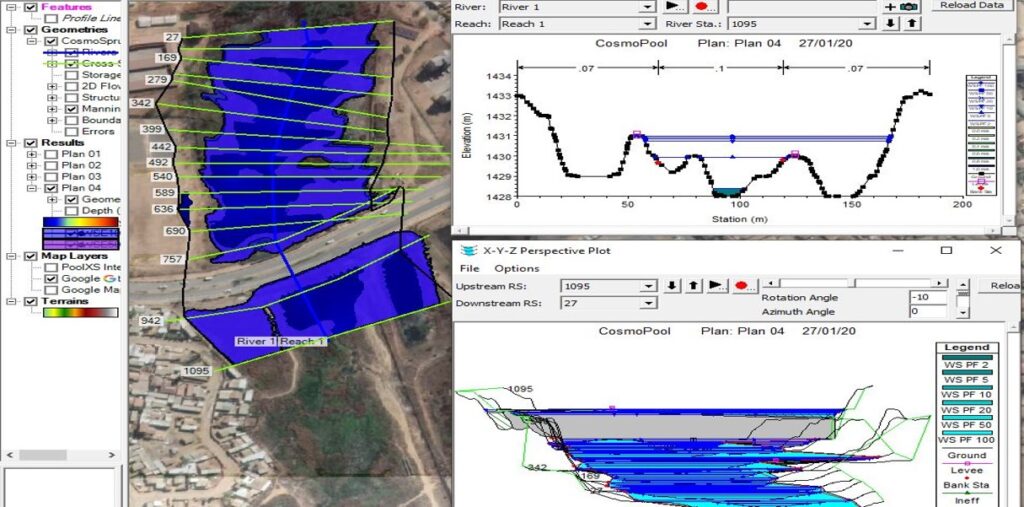Open the Downstream RS dropdown

(x=648, y=303)
